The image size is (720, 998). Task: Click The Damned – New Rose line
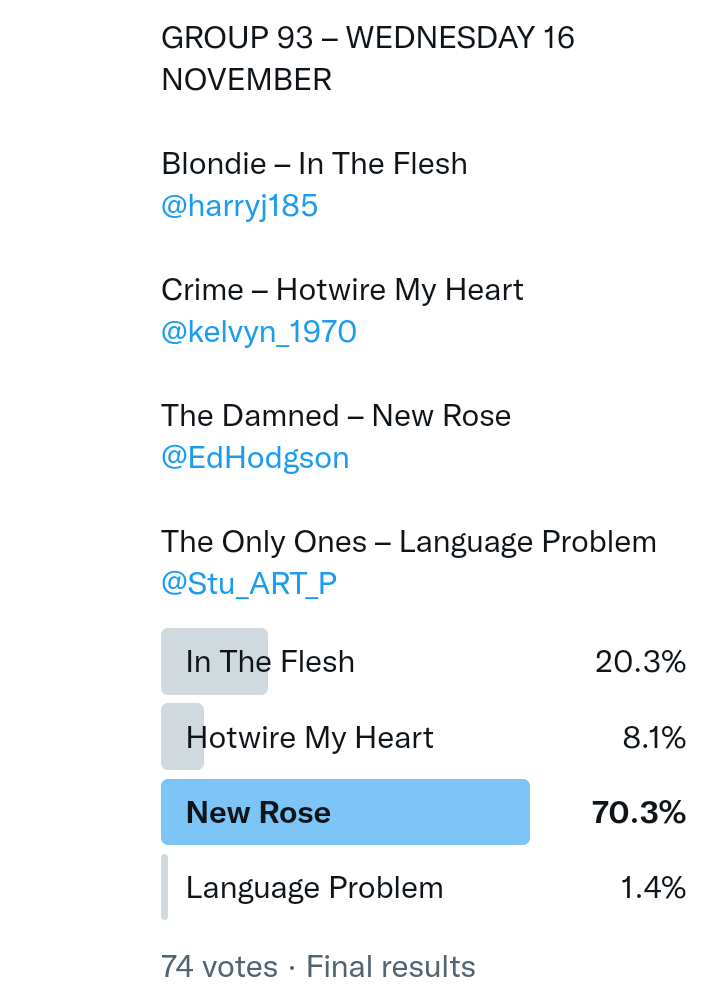(336, 416)
